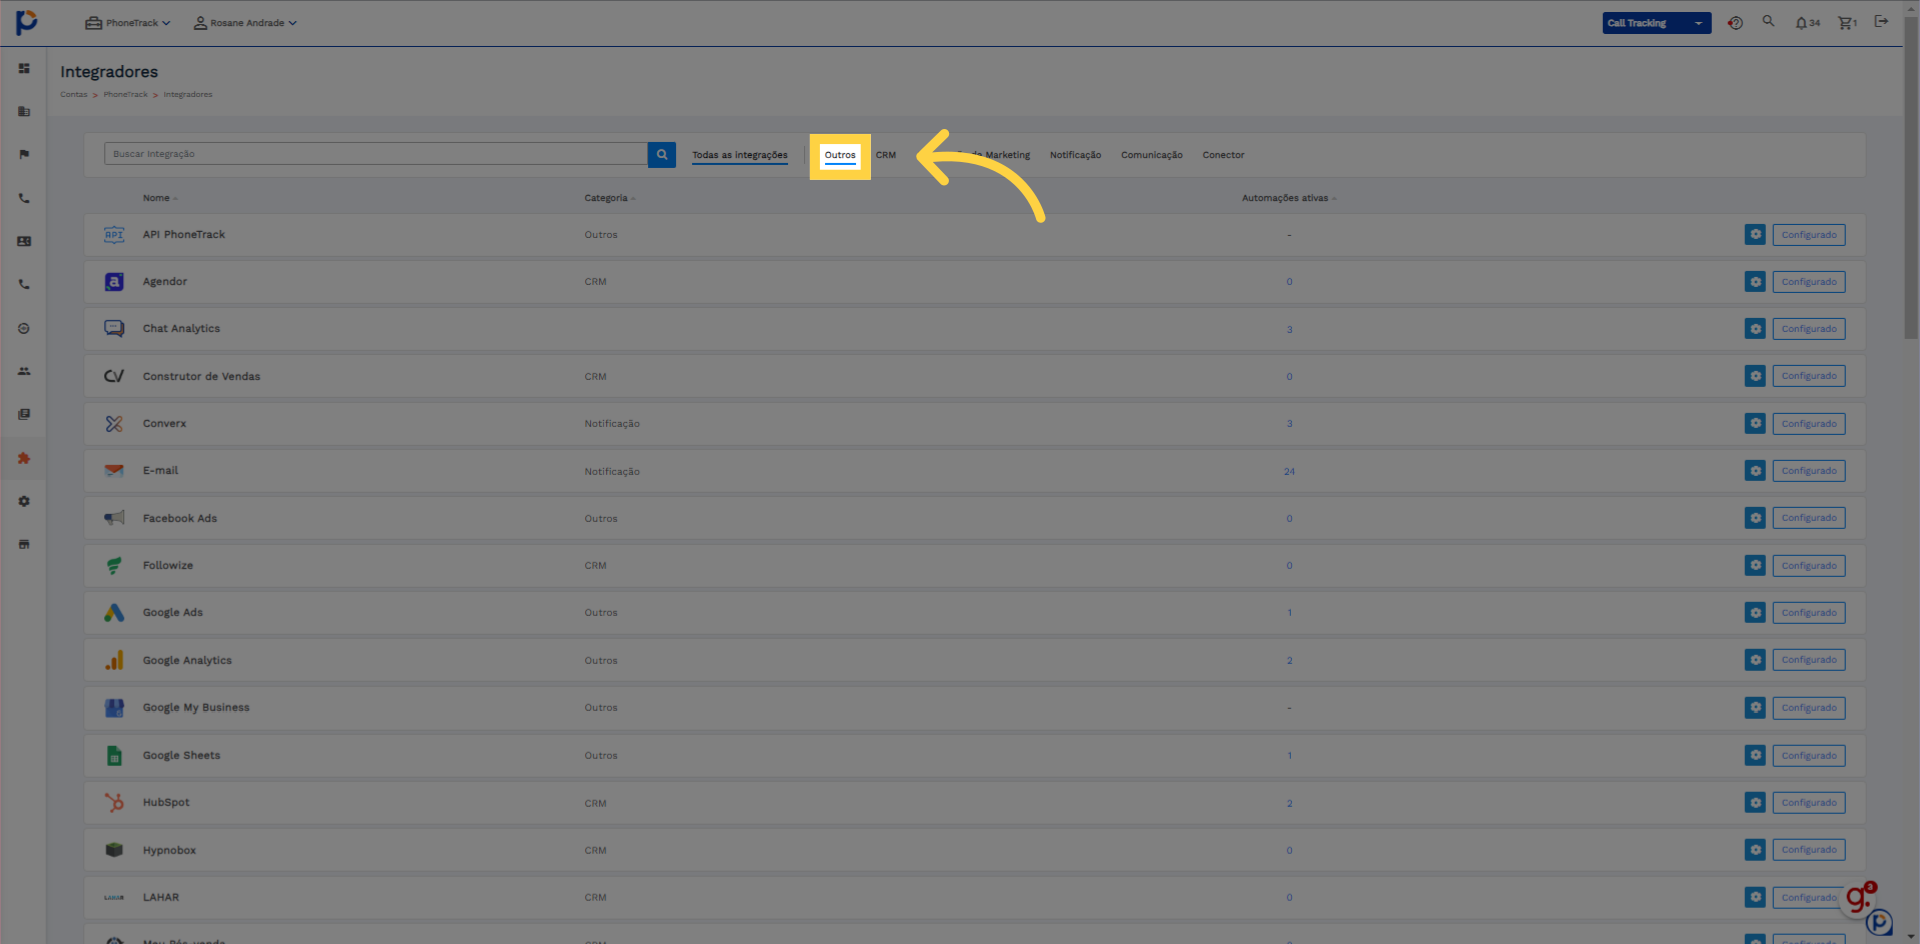Click Configurado button for Converx
The width and height of the screenshot is (1920, 944).
pyautogui.click(x=1809, y=424)
